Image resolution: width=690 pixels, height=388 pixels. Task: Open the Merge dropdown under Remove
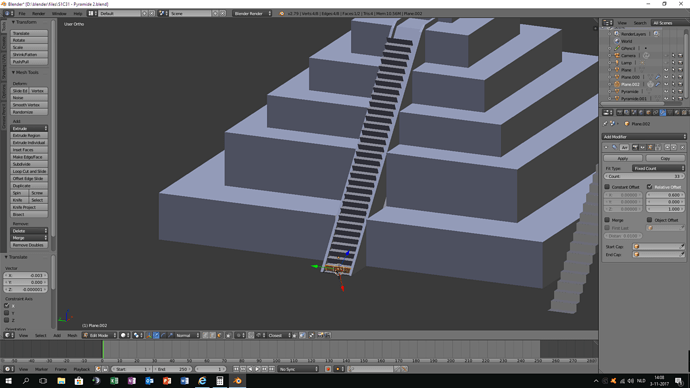point(29,238)
